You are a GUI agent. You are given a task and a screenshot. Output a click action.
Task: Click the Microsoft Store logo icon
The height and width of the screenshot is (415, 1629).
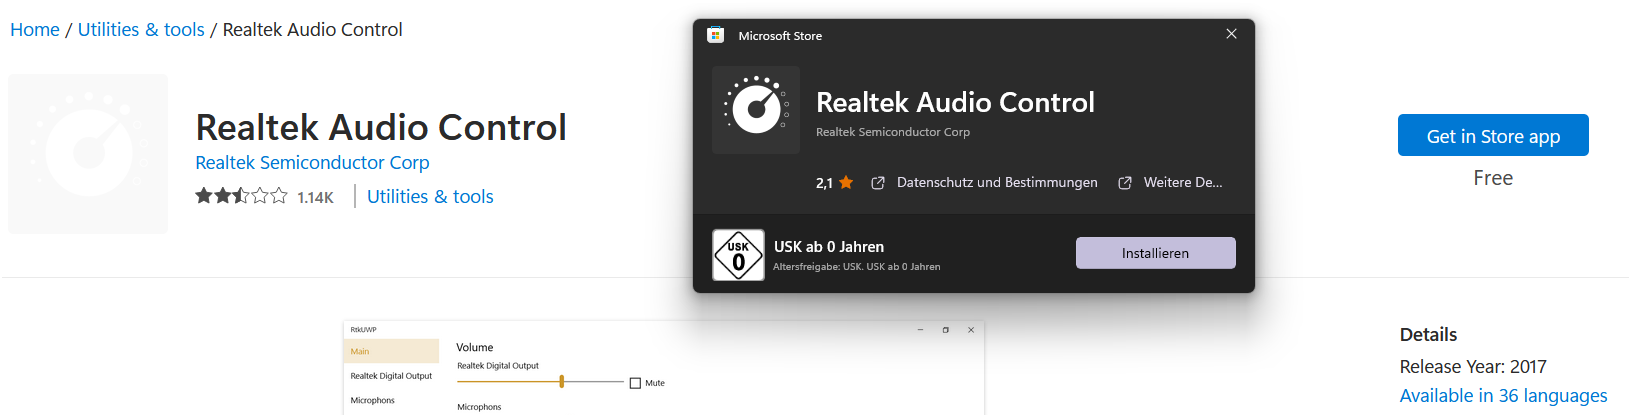tap(715, 35)
